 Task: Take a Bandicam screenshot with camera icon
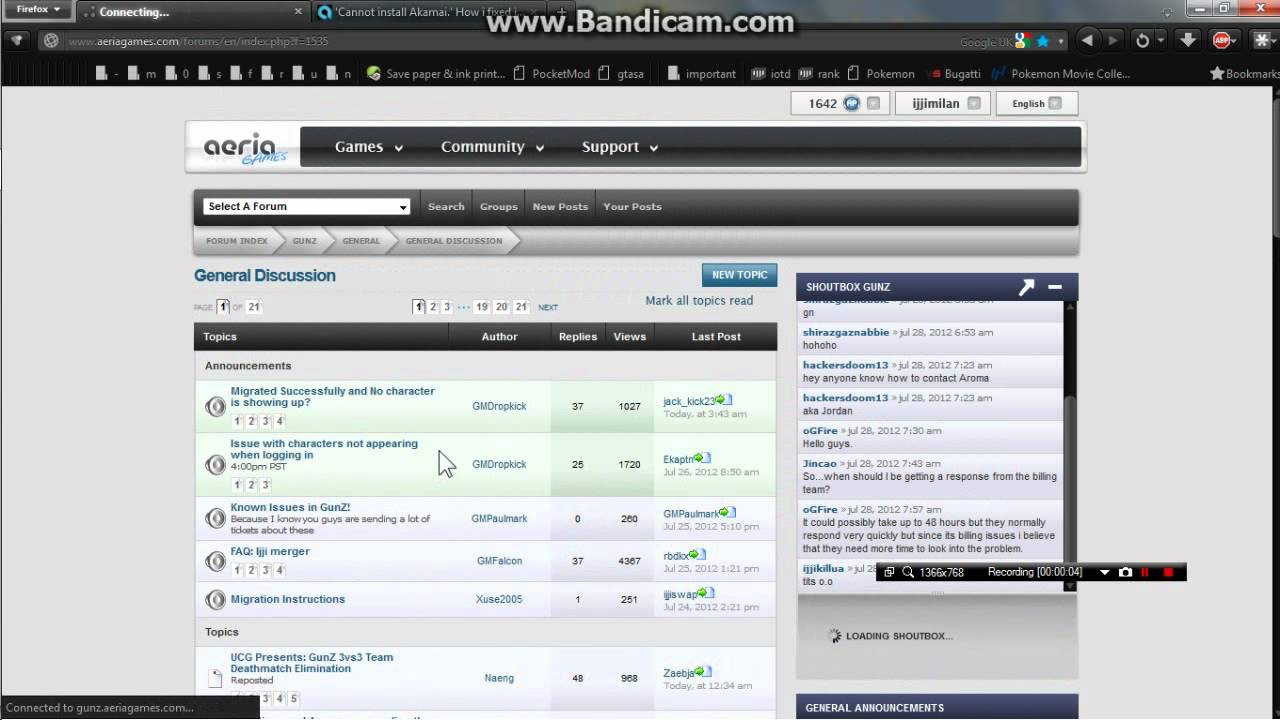coord(1125,572)
